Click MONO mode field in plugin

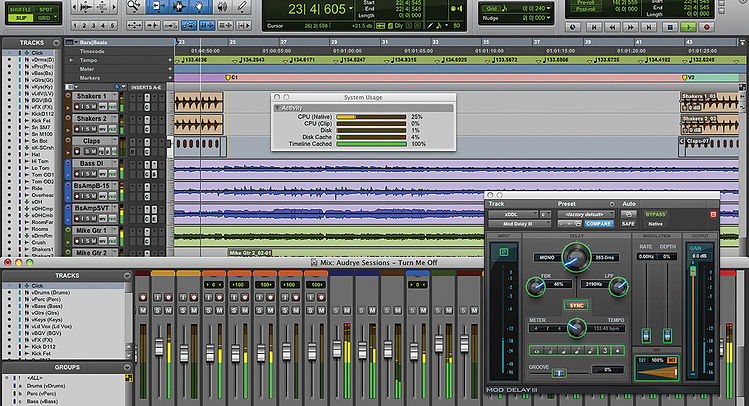click(x=547, y=257)
